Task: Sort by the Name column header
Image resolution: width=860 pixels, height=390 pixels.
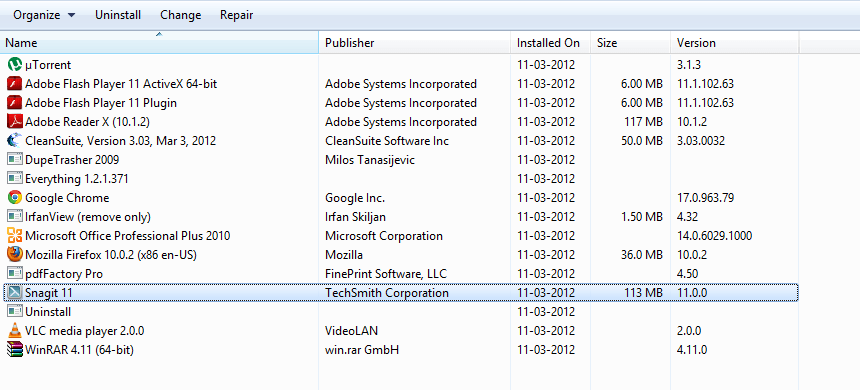Action: pos(159,43)
